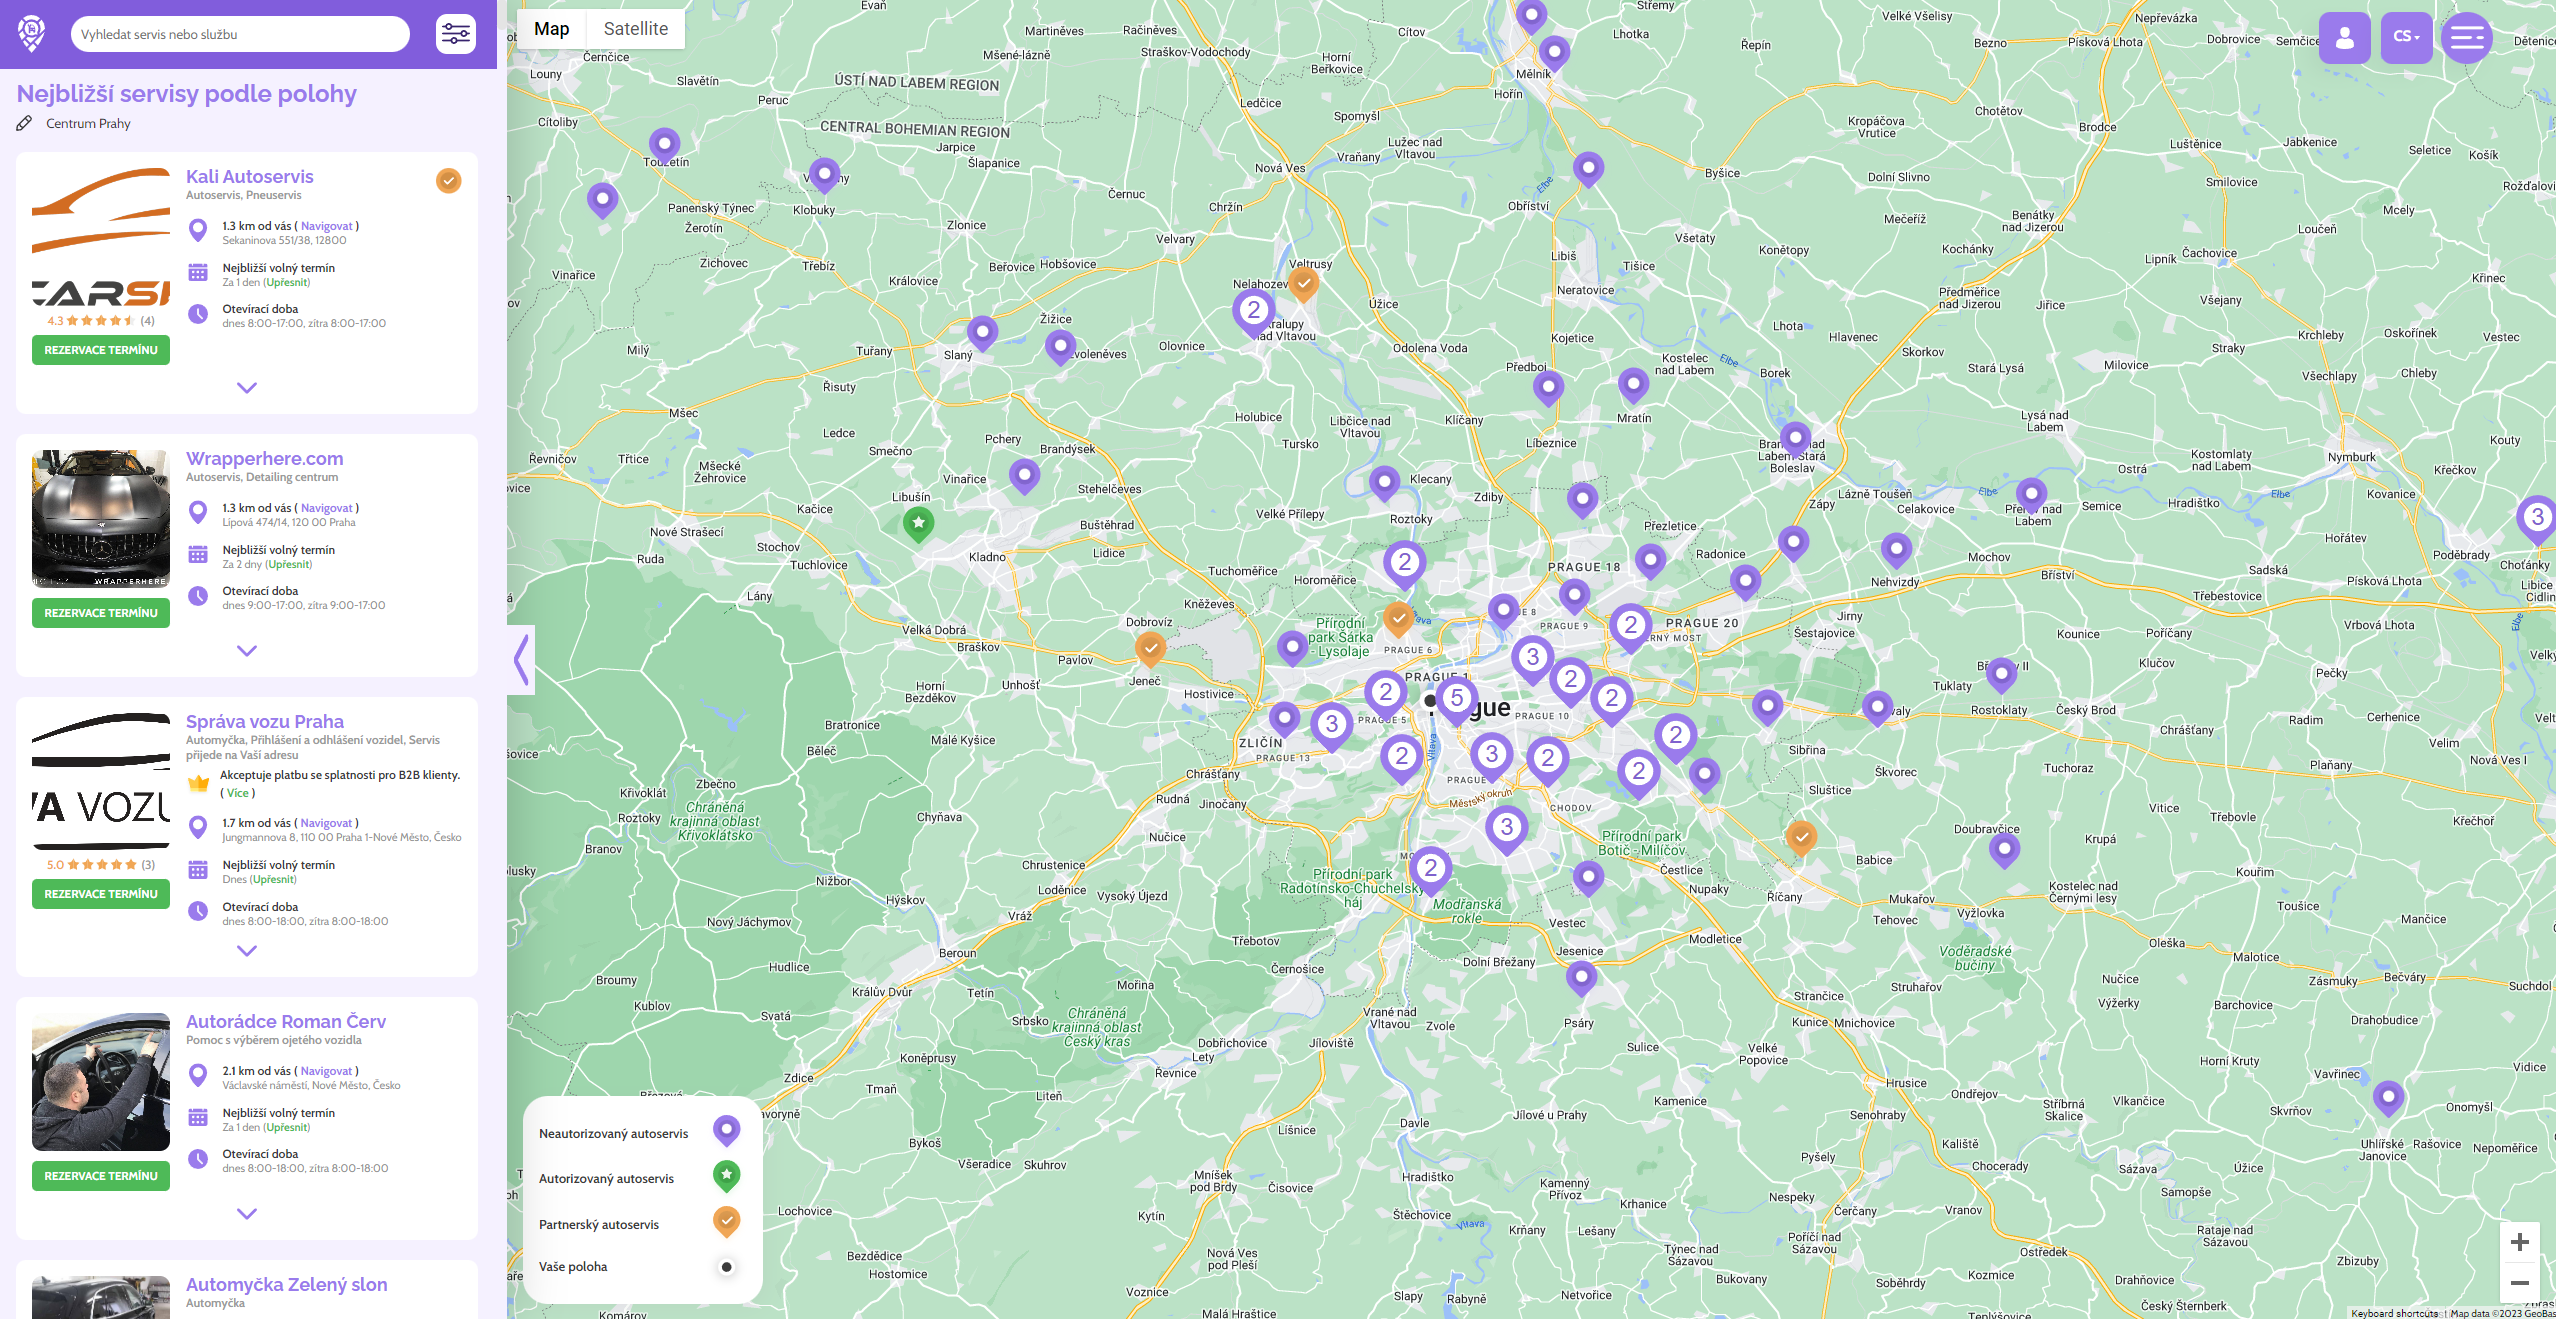The image size is (2556, 1319).
Task: Switch to Satellite view tab
Action: coord(636,29)
